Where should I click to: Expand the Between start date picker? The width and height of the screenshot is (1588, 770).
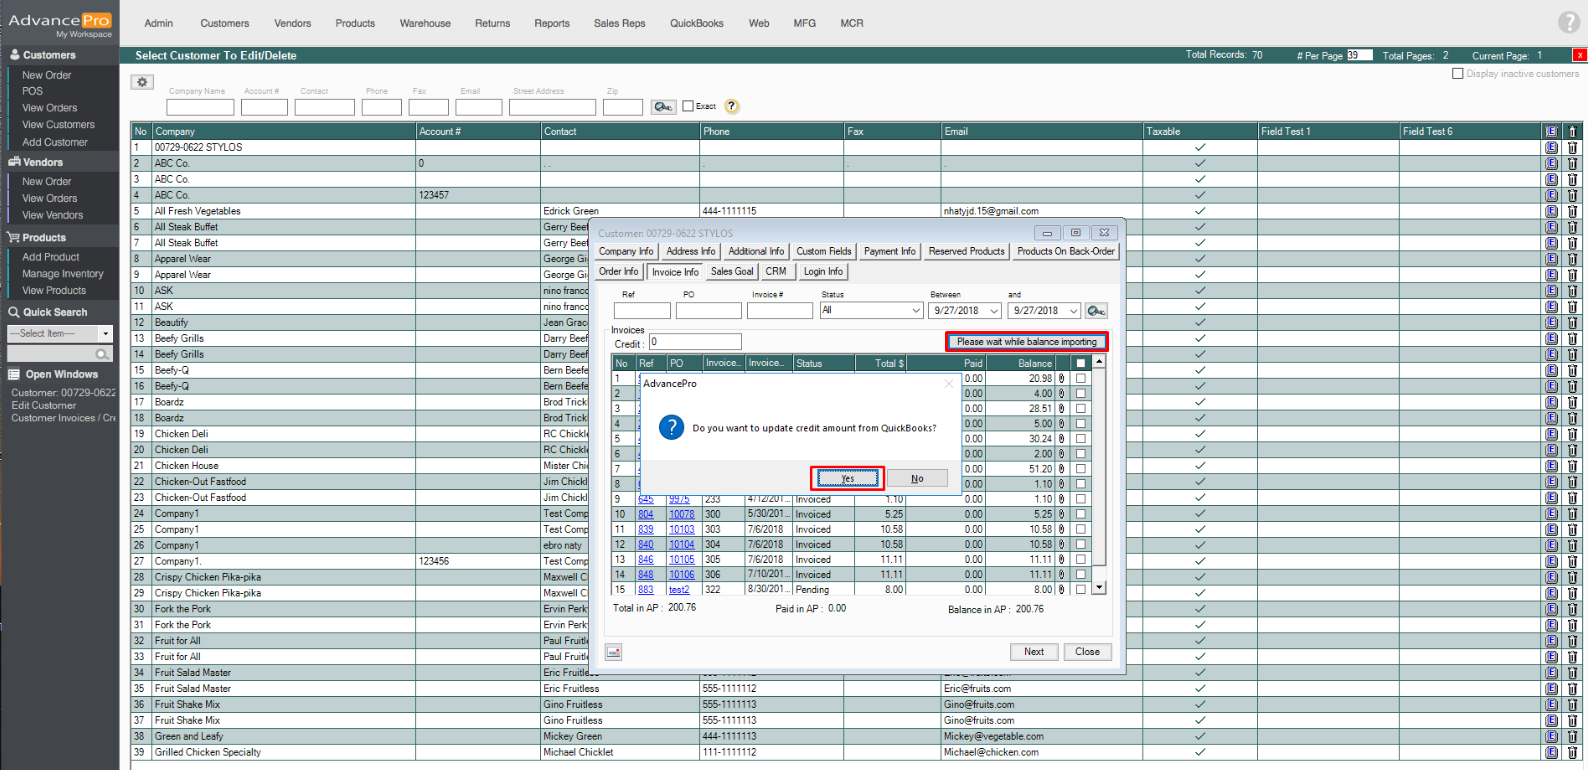[x=993, y=311]
